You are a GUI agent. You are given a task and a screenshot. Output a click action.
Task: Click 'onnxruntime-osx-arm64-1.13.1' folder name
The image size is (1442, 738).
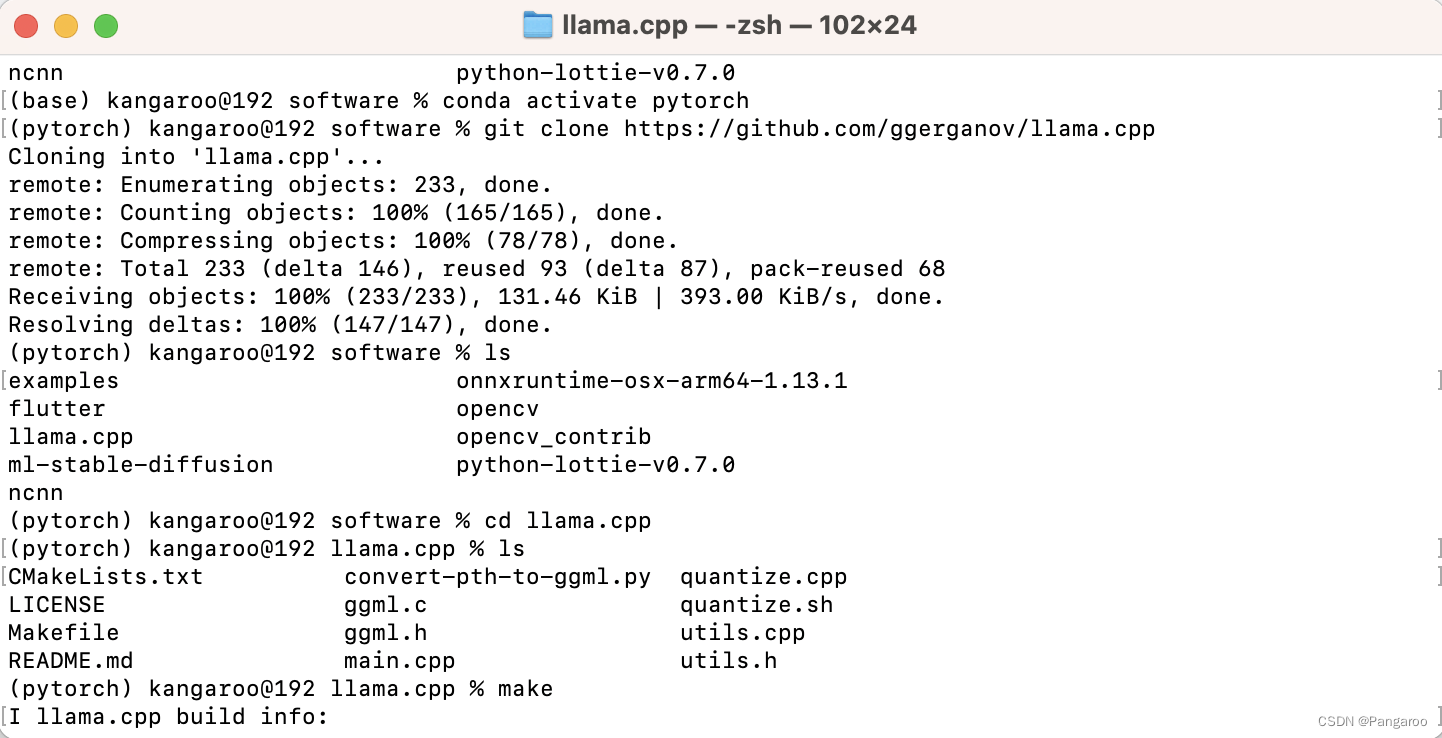(x=652, y=381)
